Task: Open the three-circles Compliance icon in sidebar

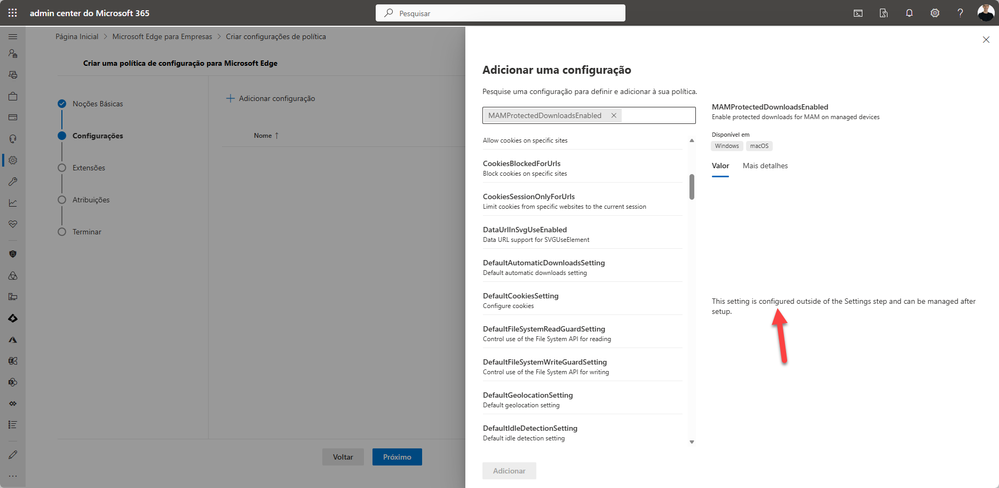Action: [13, 275]
